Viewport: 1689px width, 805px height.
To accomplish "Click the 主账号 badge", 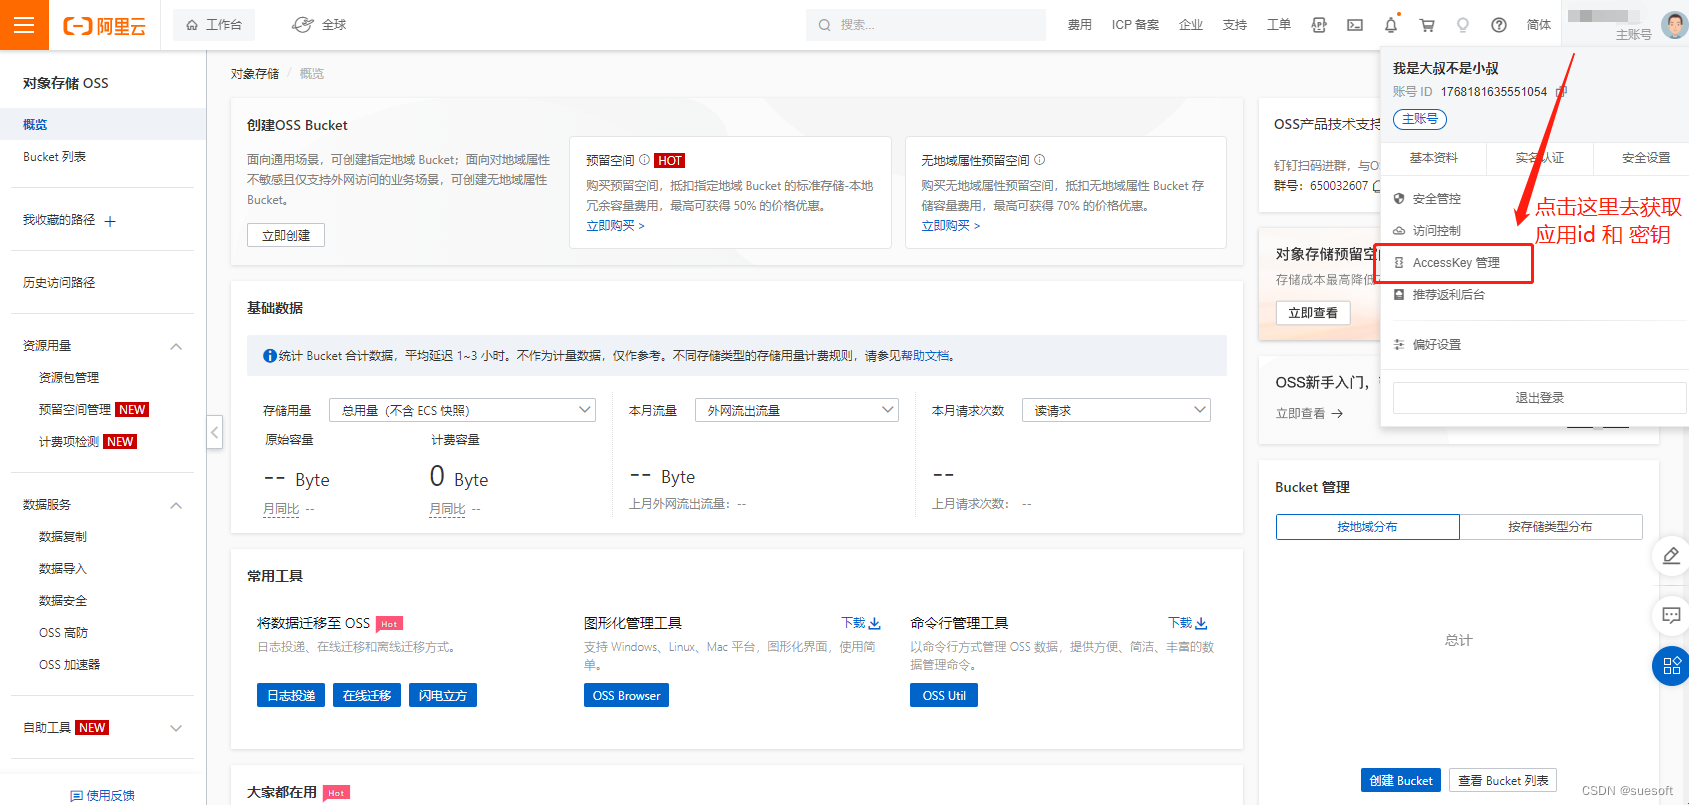I will [1419, 119].
